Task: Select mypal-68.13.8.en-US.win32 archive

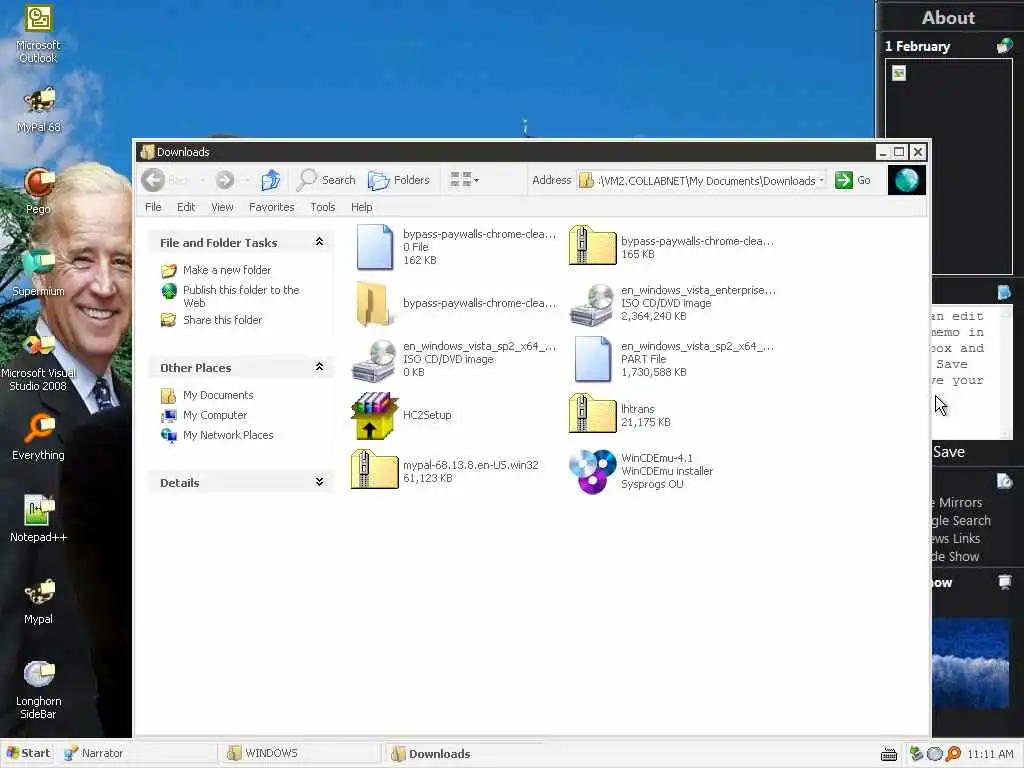Action: tap(445, 470)
